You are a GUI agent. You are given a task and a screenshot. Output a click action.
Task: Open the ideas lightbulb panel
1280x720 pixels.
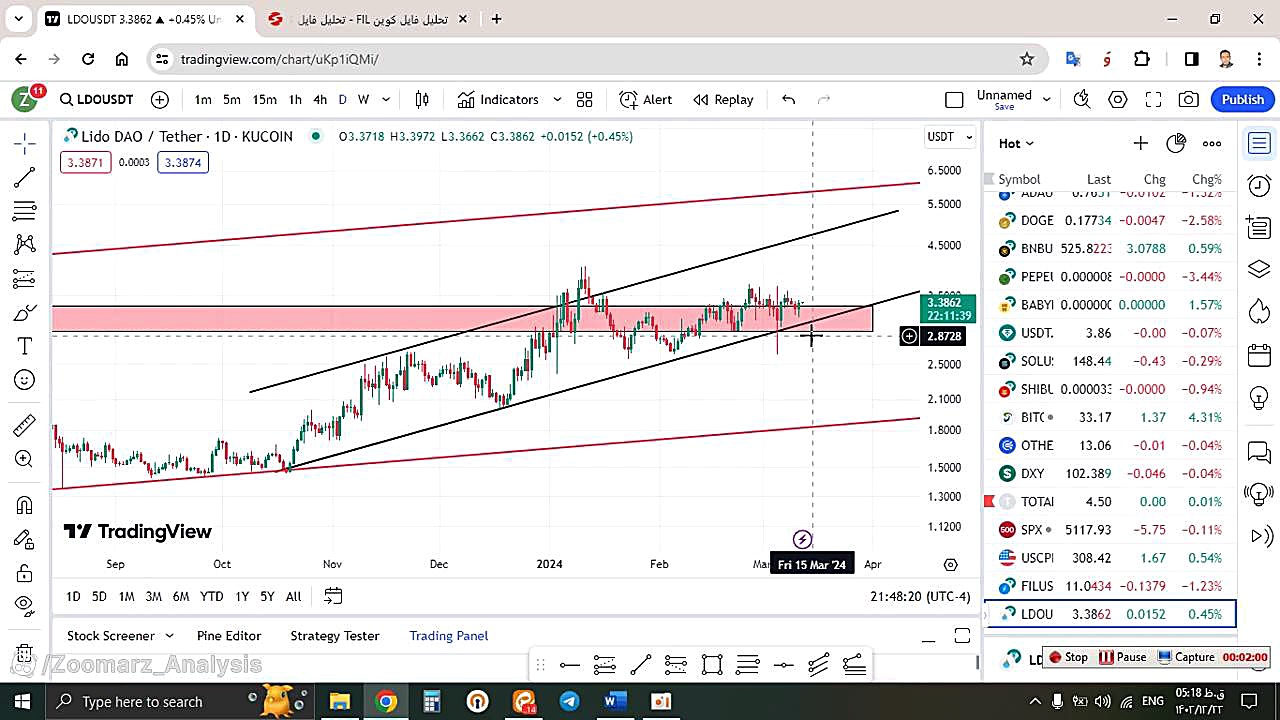pyautogui.click(x=1259, y=397)
